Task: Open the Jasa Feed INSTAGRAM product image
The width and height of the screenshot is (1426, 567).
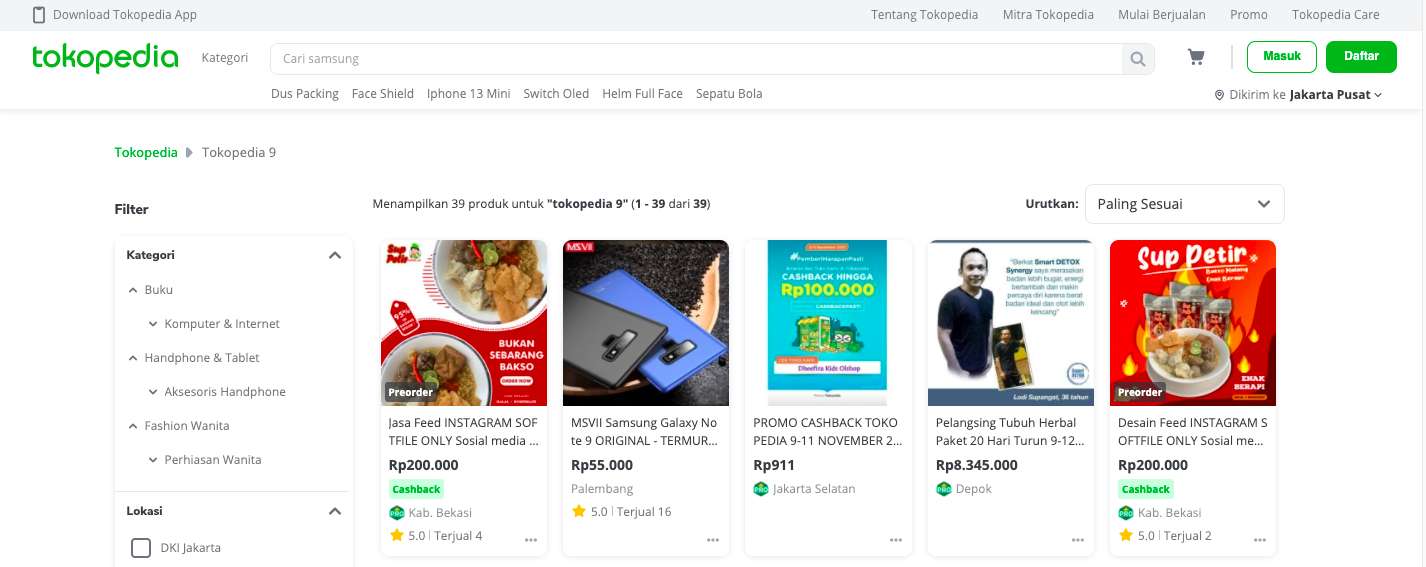Action: coord(464,323)
